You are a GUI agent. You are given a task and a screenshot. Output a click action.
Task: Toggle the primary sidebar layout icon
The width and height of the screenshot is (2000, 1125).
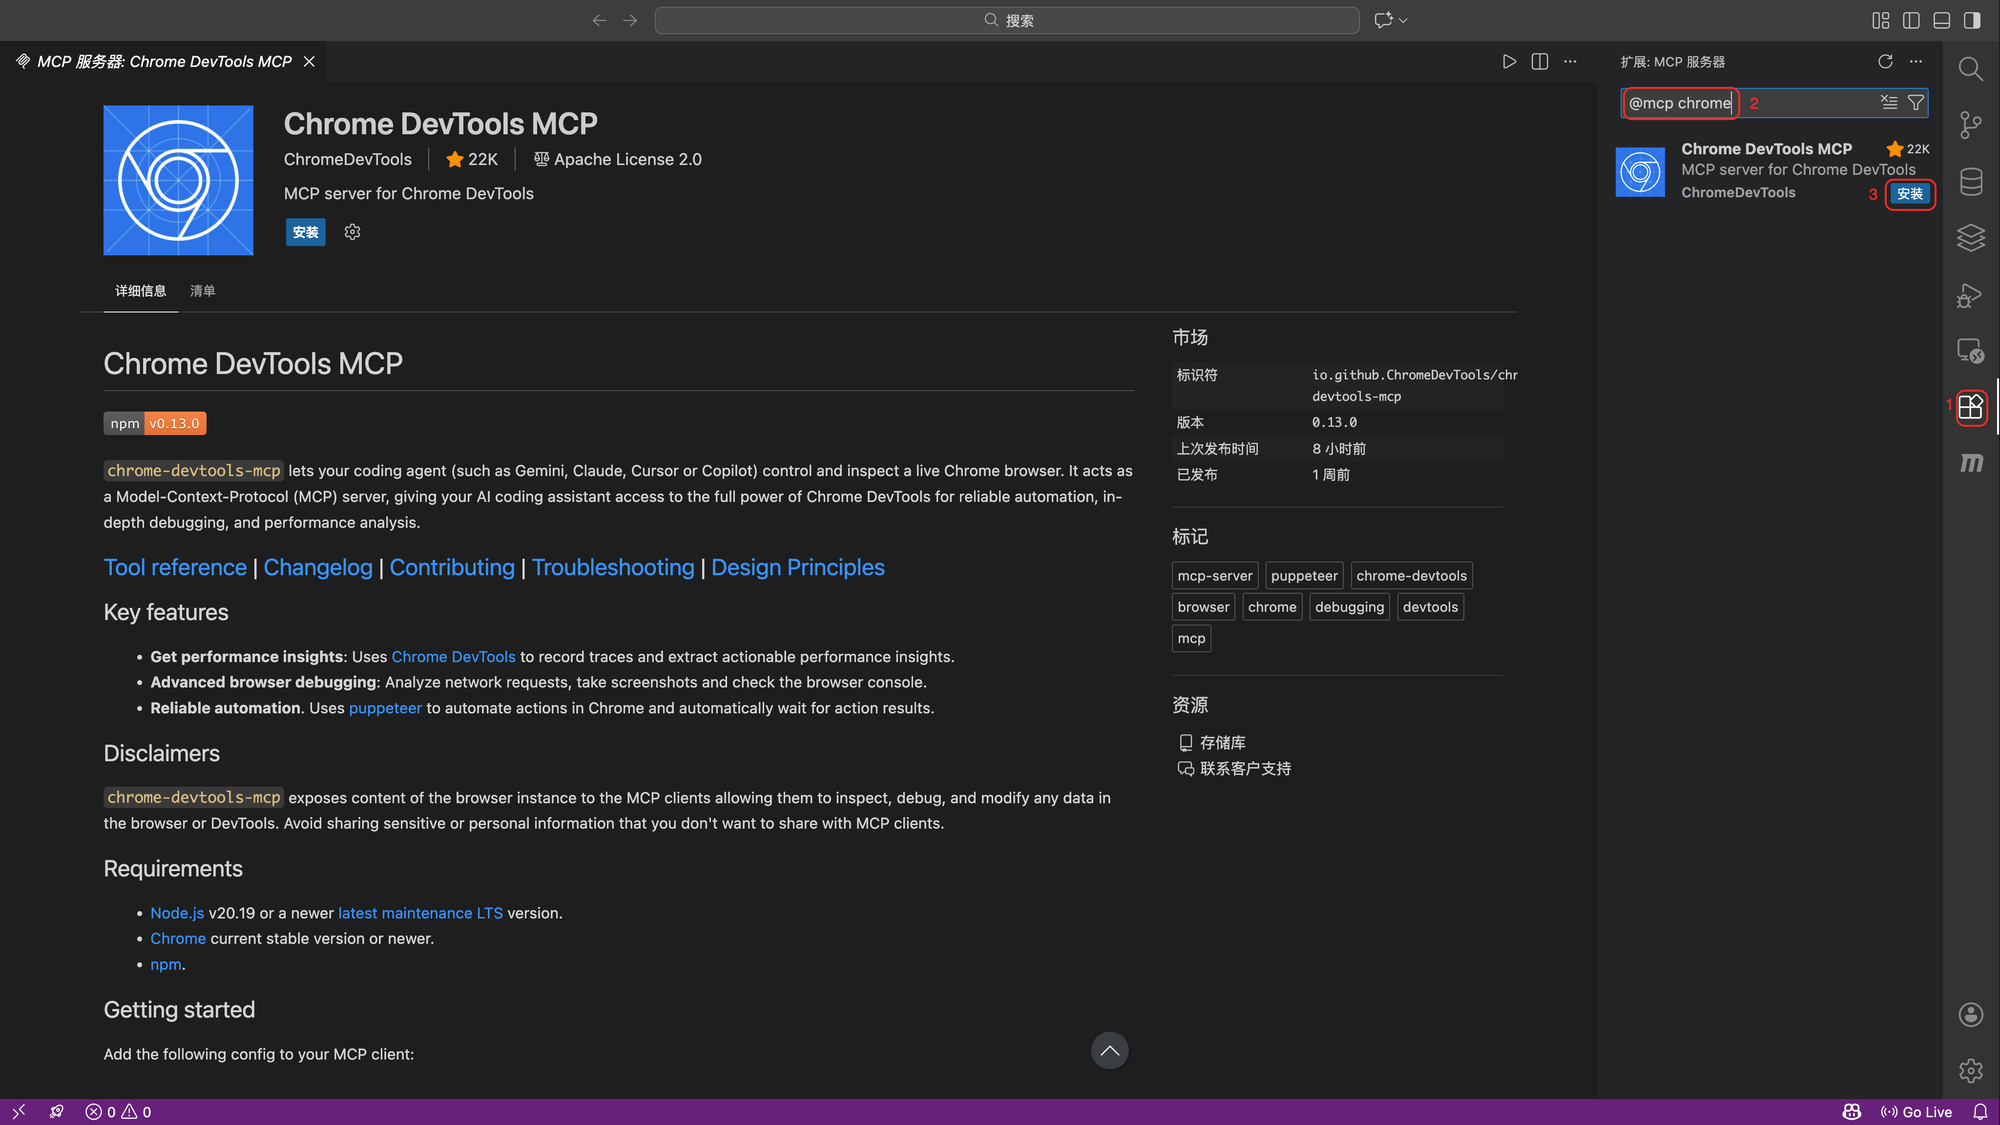[x=1911, y=20]
